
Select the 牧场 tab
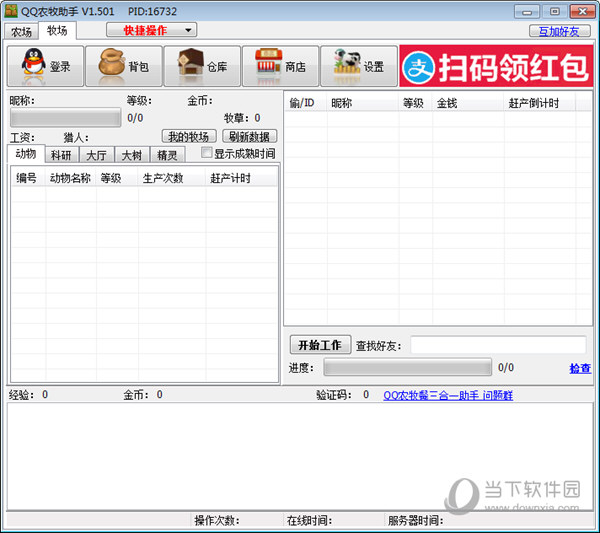[x=57, y=30]
